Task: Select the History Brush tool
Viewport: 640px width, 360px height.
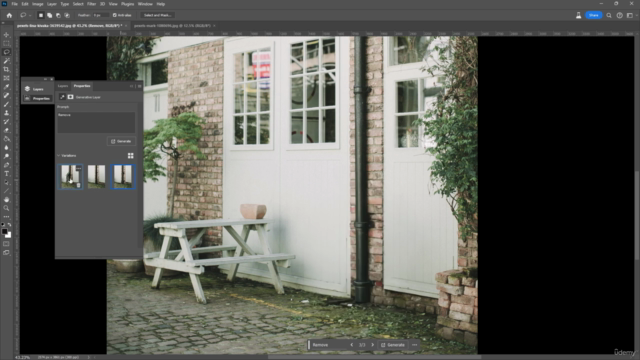Action: coord(6,122)
